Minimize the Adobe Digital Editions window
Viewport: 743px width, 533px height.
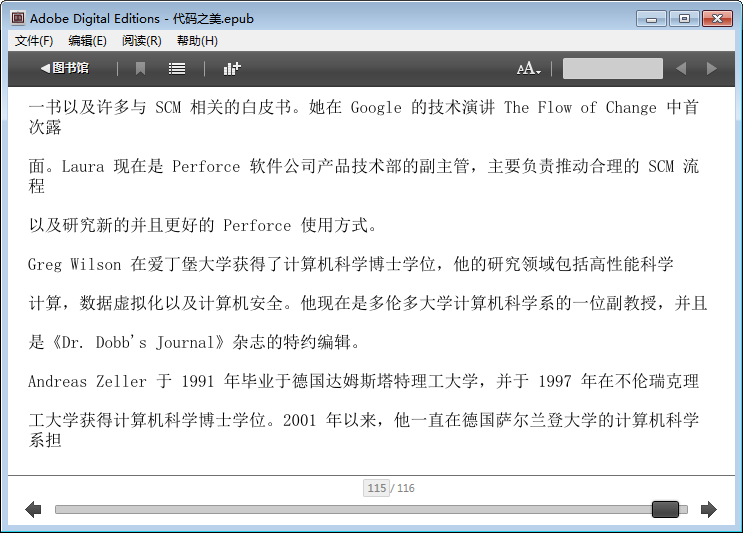point(652,19)
